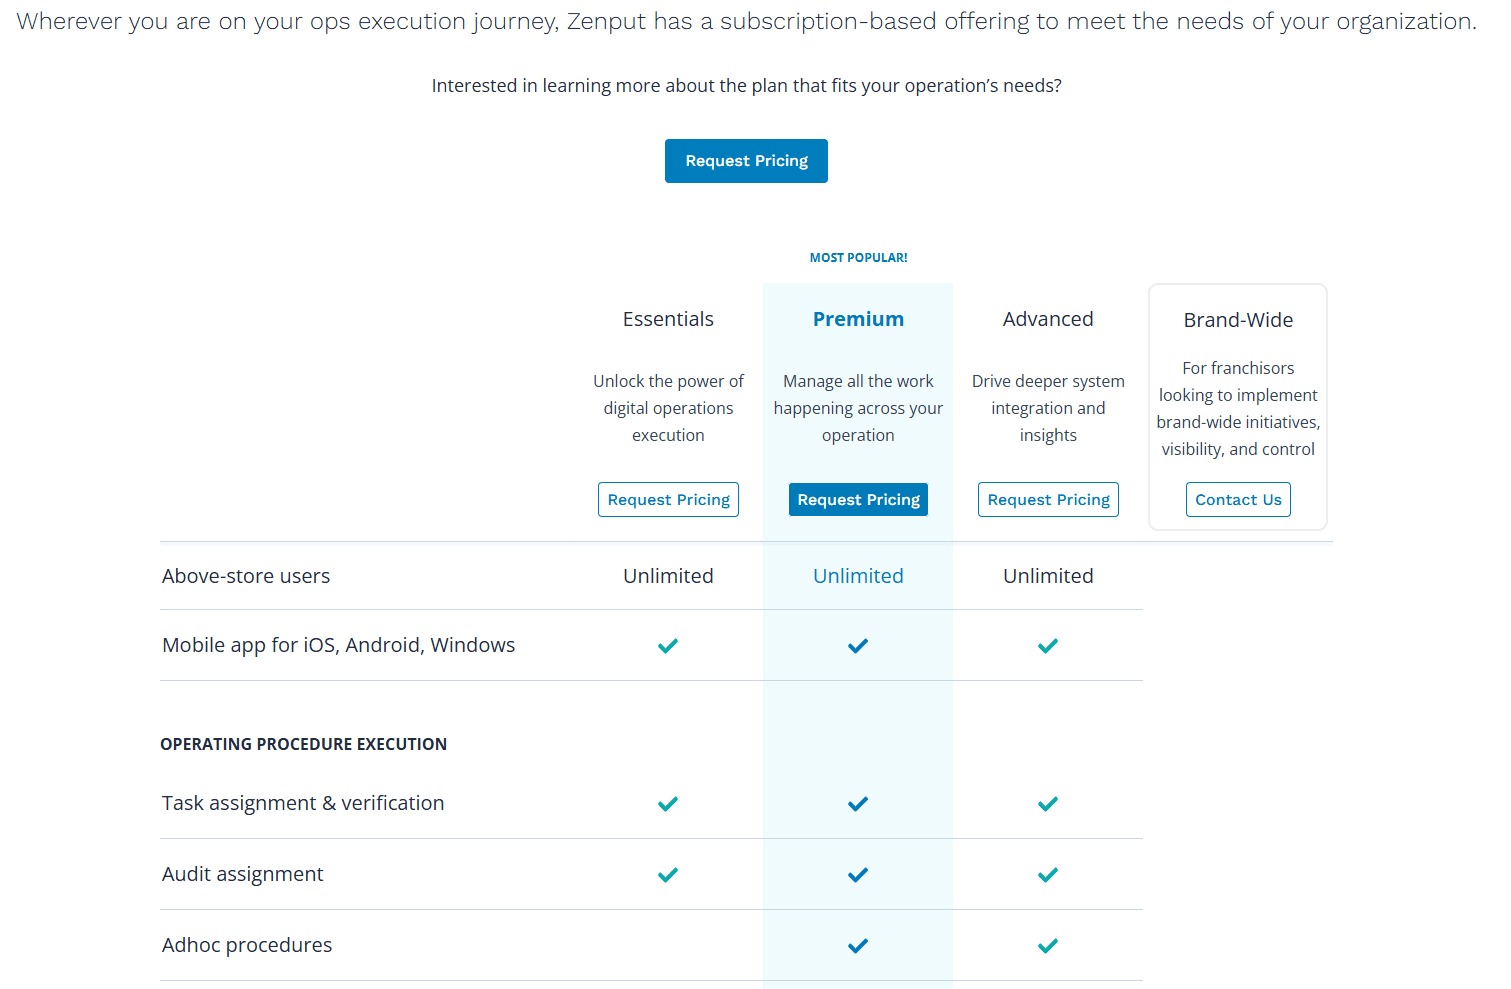Click the Audit assignment checkmark under Advanced
The height and width of the screenshot is (989, 1511).
(x=1048, y=874)
